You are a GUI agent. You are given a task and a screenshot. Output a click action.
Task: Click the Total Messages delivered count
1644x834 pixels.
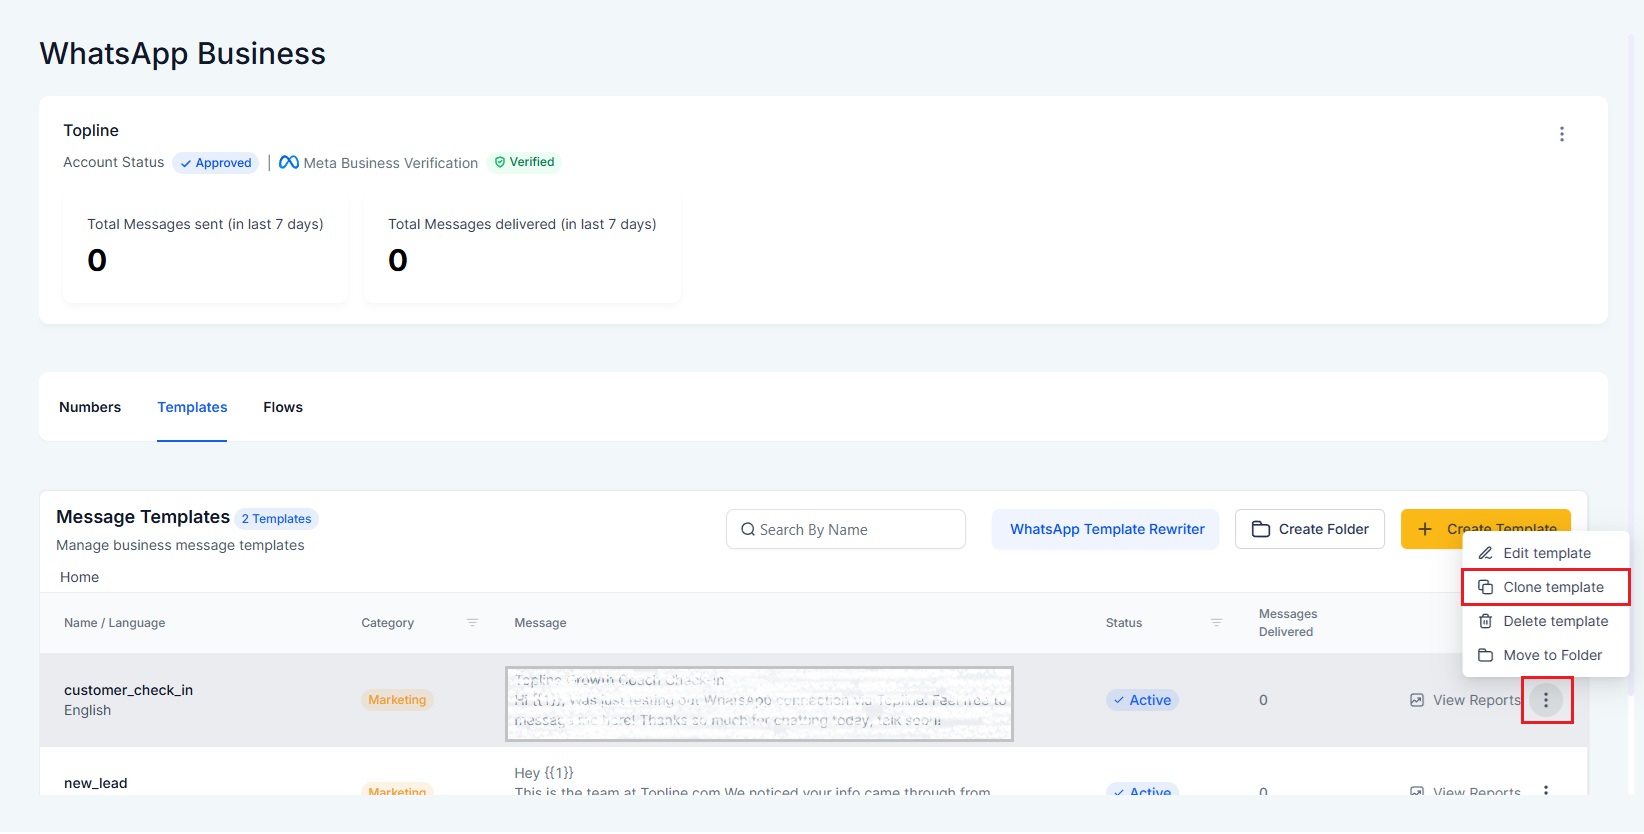(x=398, y=260)
